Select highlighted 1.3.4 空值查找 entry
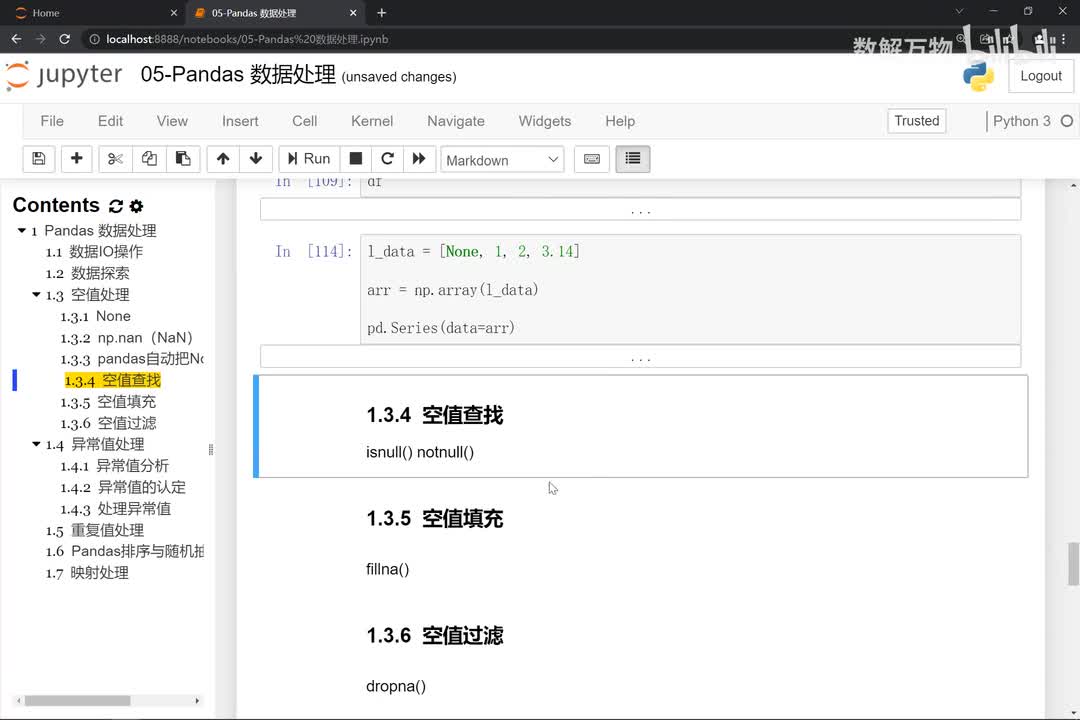1080x720 pixels. pyautogui.click(x=112, y=380)
